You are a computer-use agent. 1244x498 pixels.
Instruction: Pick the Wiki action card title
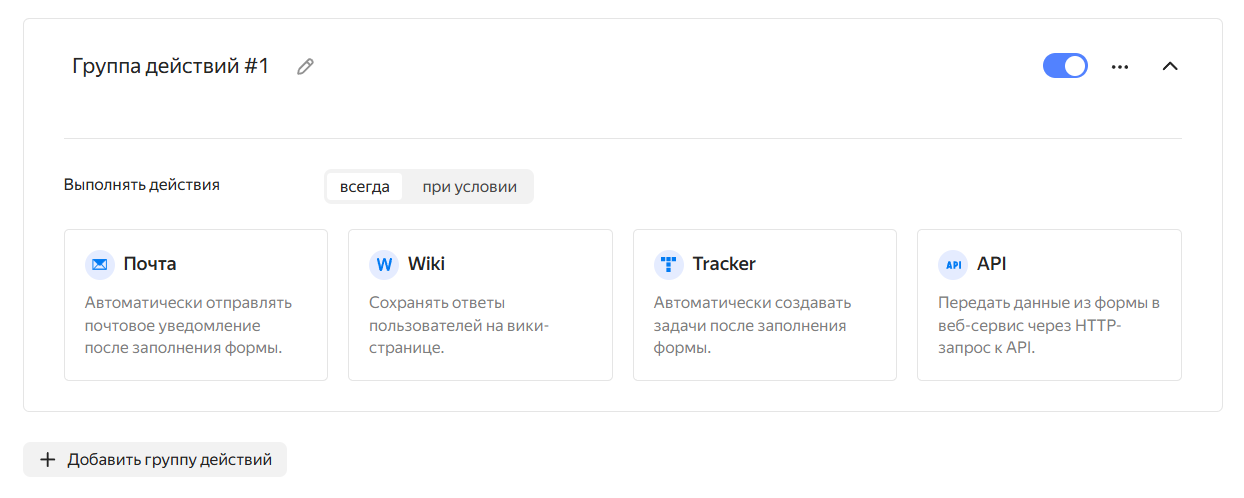click(427, 264)
